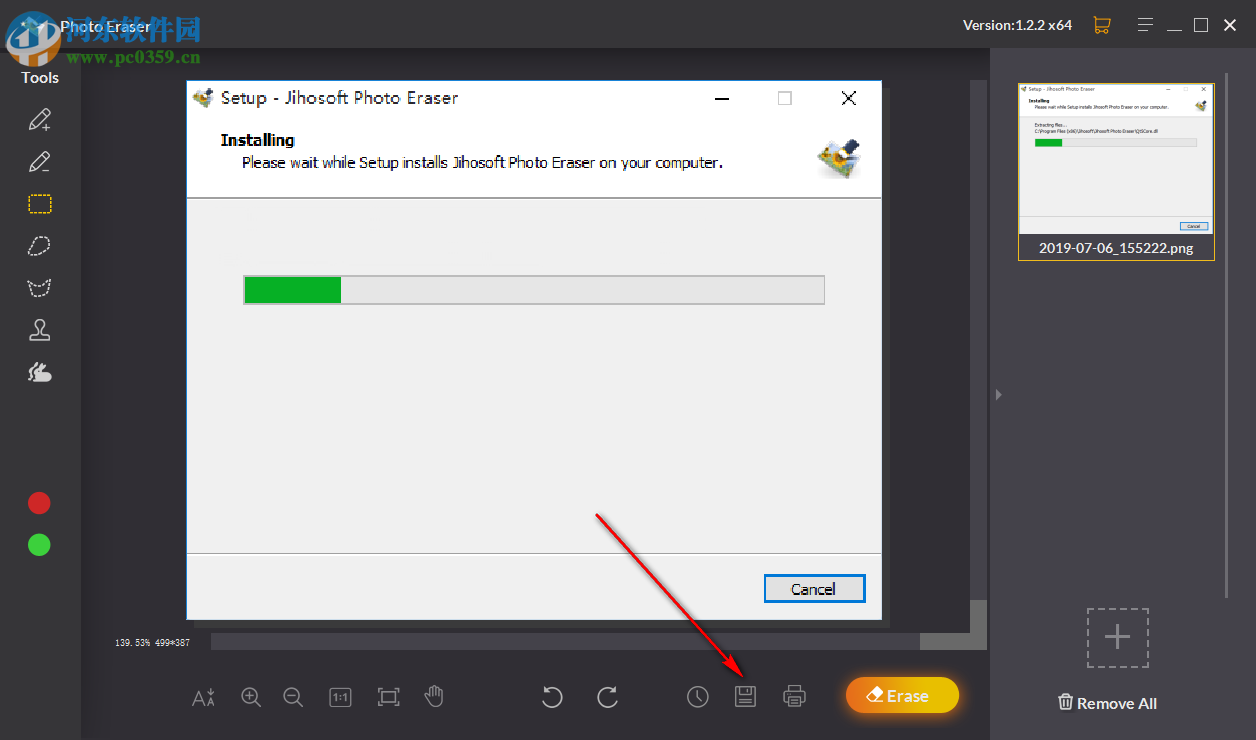
Task: Click Remove All in right panel
Action: point(1106,703)
